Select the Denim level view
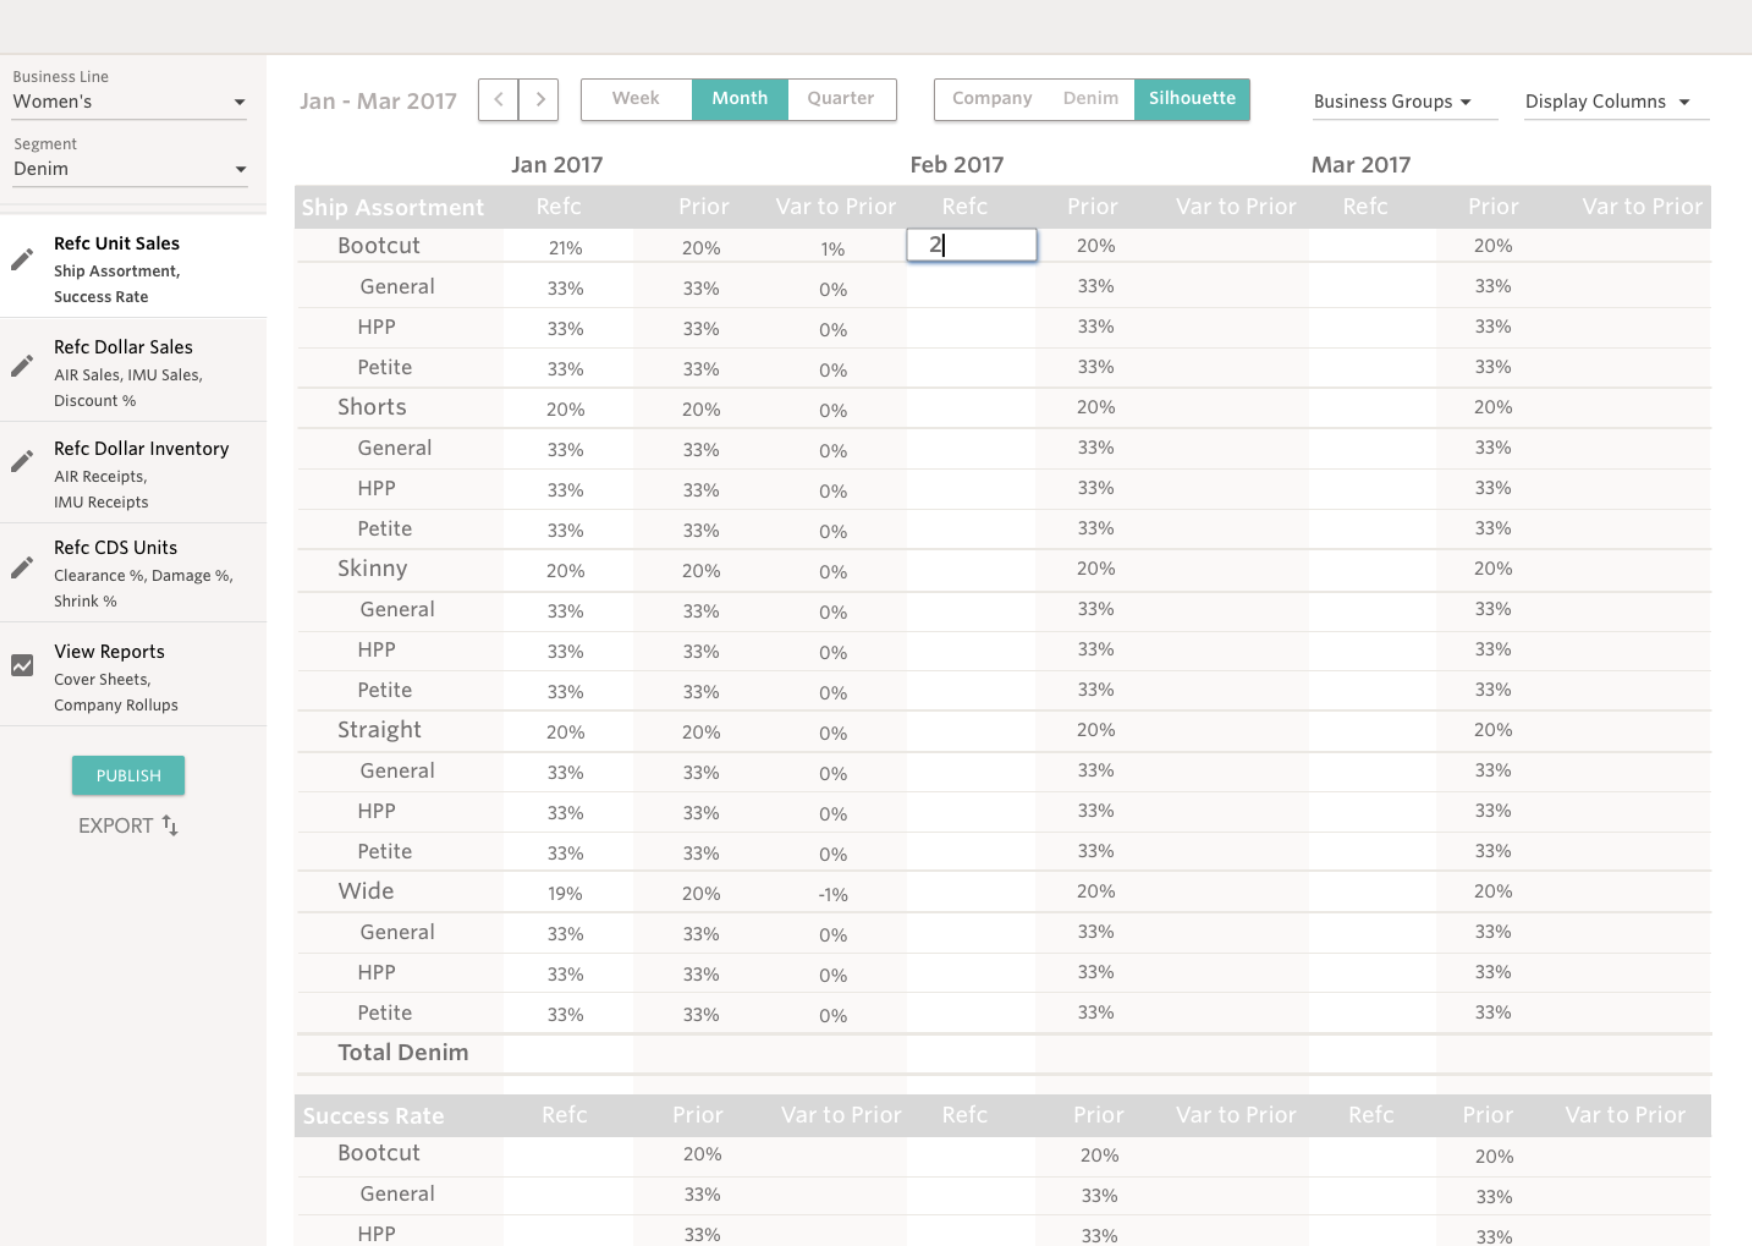 1090,99
